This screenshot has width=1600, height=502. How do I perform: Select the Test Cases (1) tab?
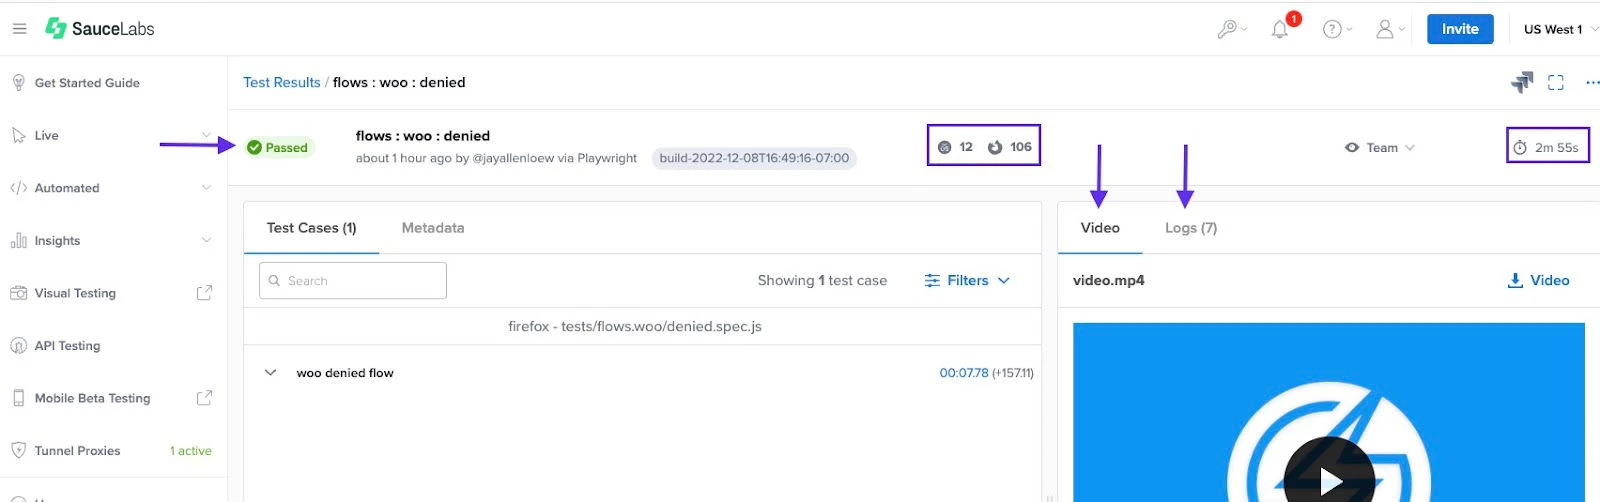pos(311,228)
